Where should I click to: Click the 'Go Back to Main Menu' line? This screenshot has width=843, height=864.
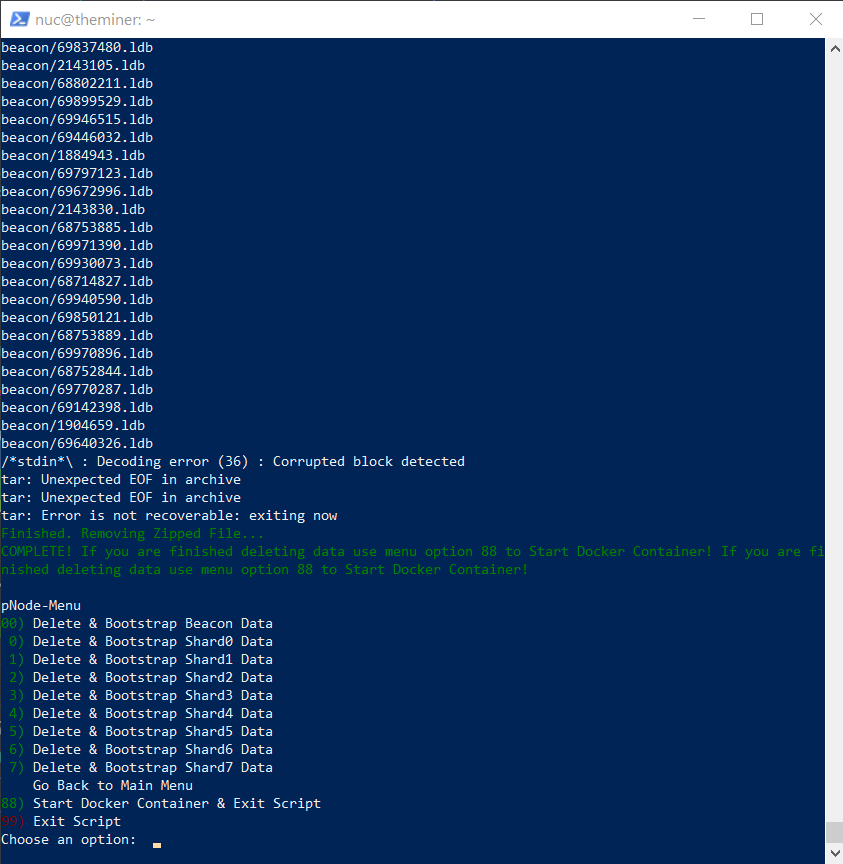113,786
